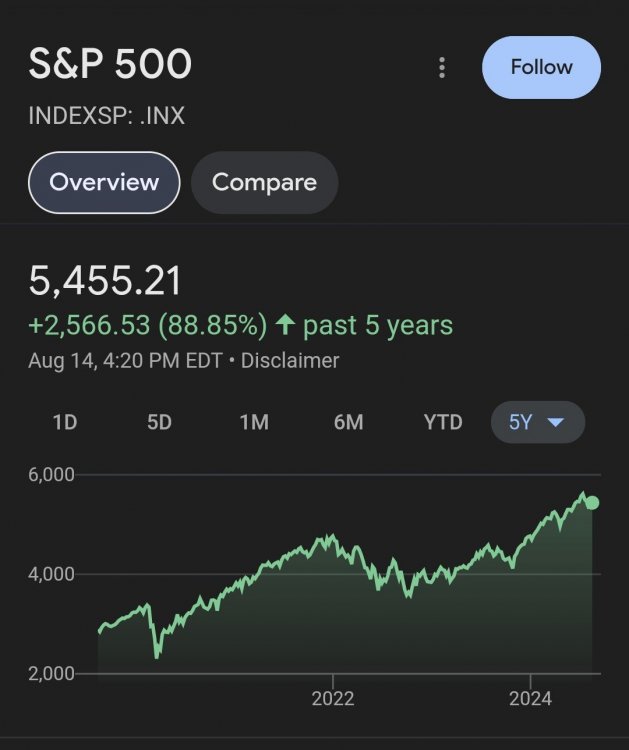Click the S&P 500 title
The image size is (629, 750).
click(x=110, y=65)
